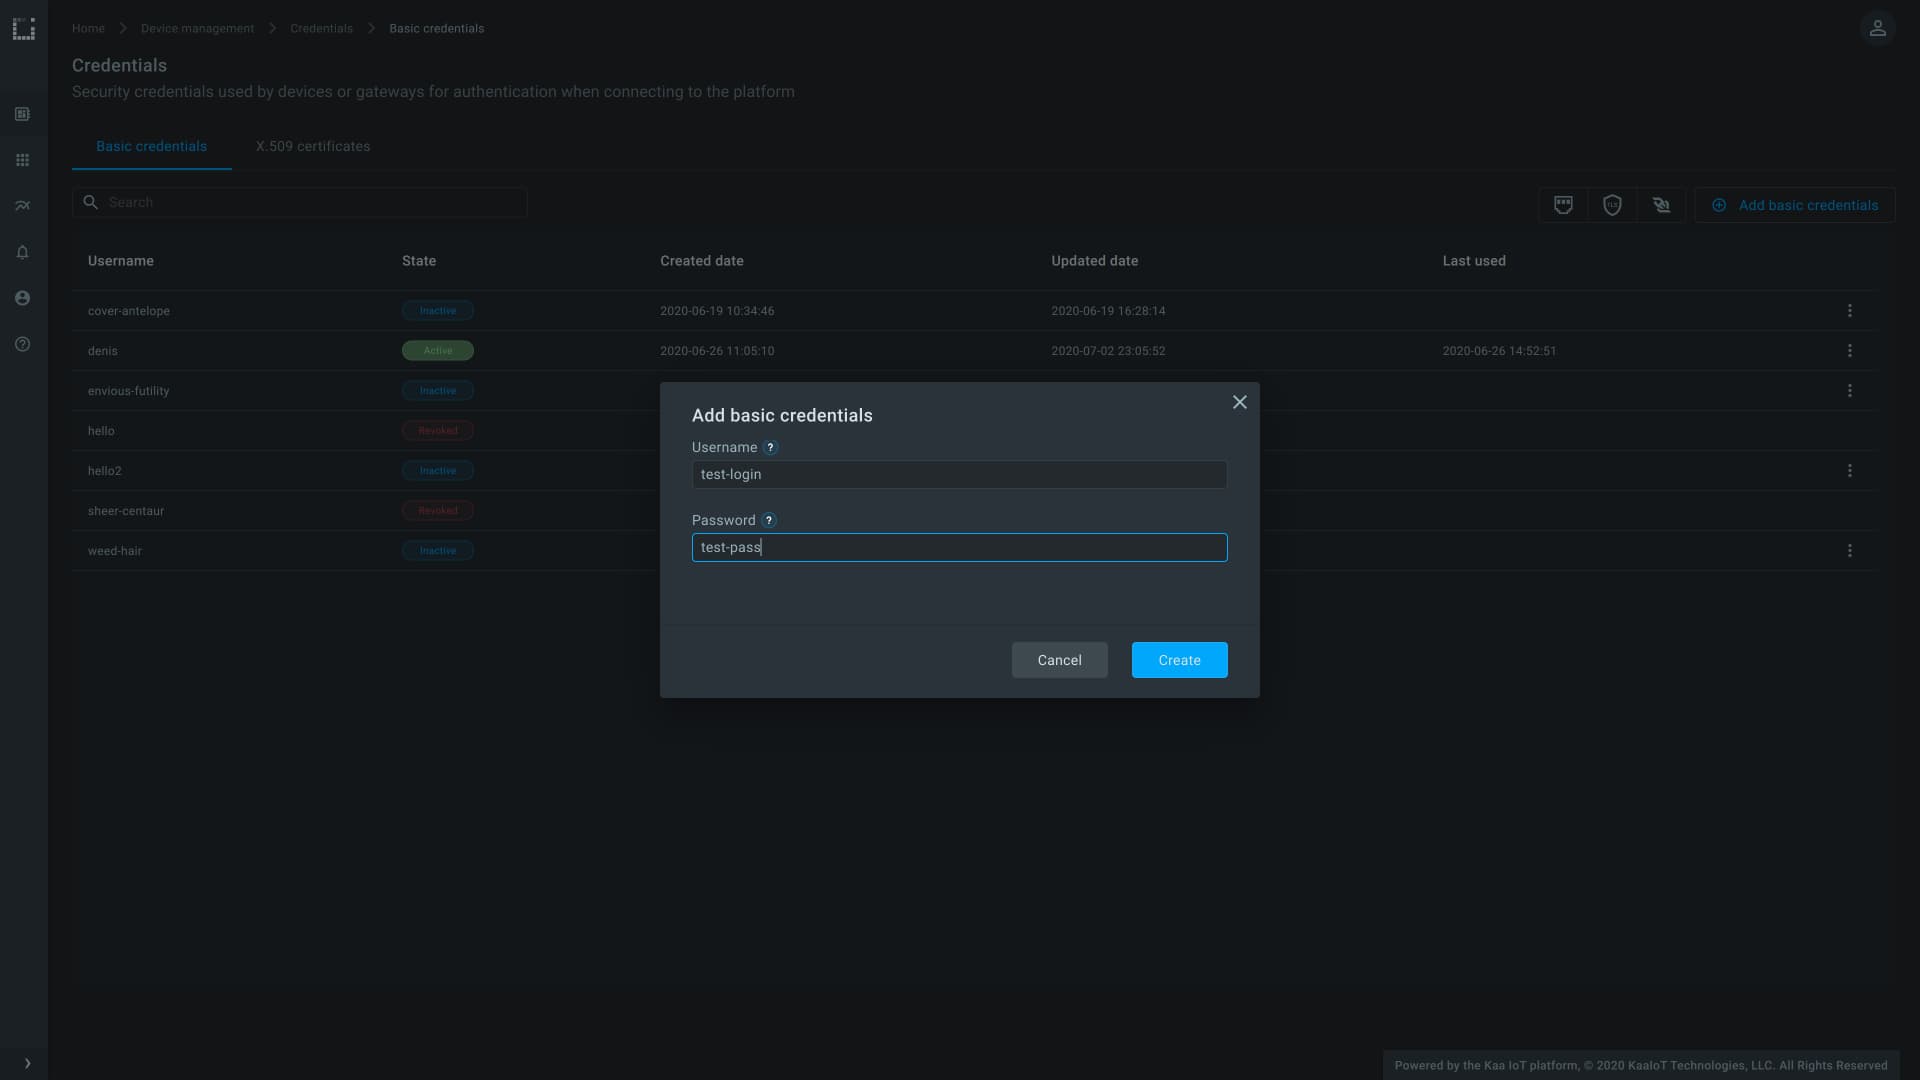The width and height of the screenshot is (1920, 1080).
Task: Open the options menu for weed-hair row
Action: coord(1850,551)
